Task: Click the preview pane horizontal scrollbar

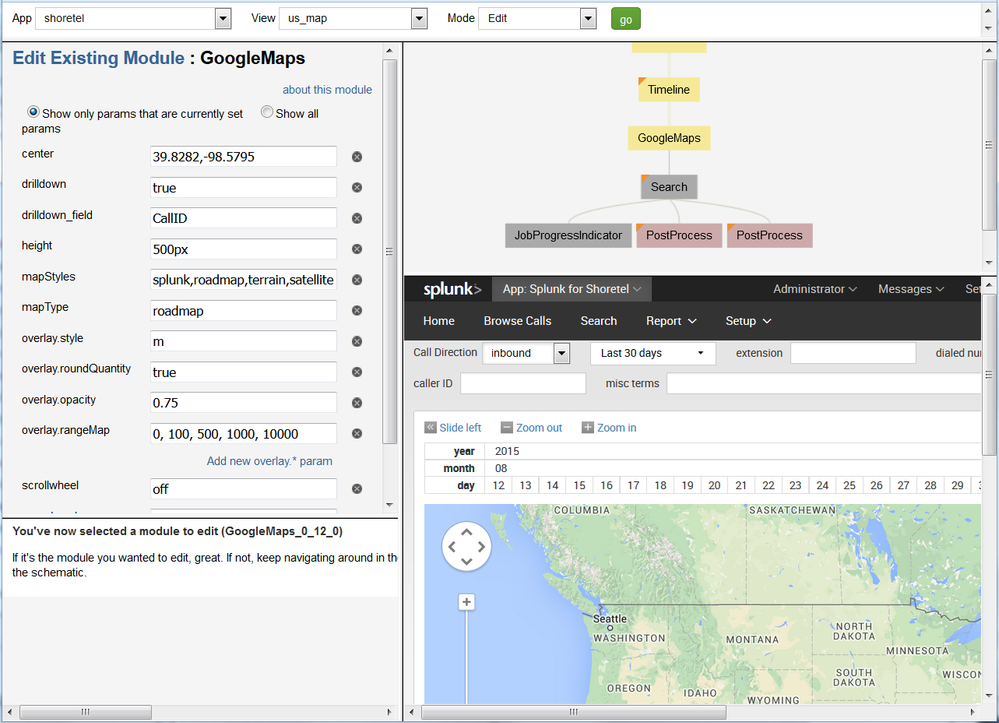Action: (573, 712)
